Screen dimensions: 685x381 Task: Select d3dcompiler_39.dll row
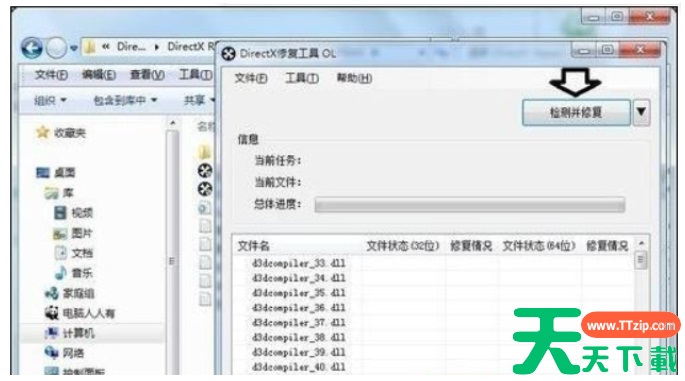coord(299,352)
